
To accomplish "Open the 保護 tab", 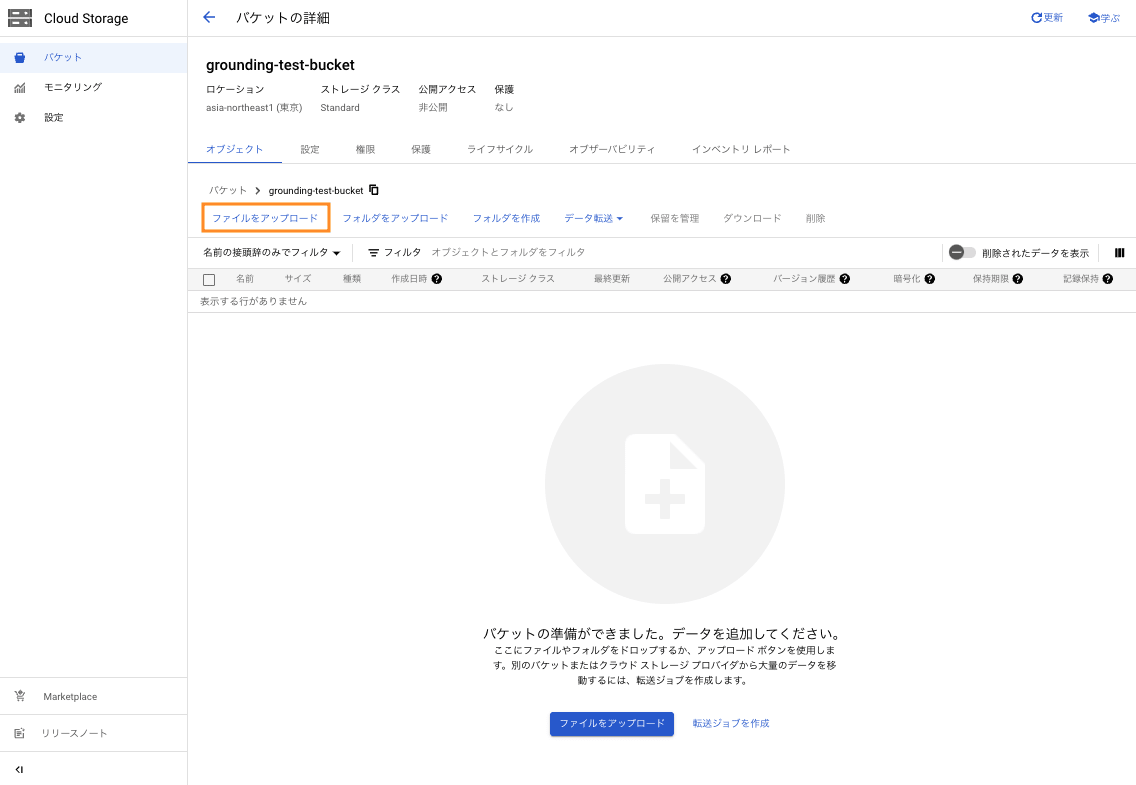I will 421,149.
